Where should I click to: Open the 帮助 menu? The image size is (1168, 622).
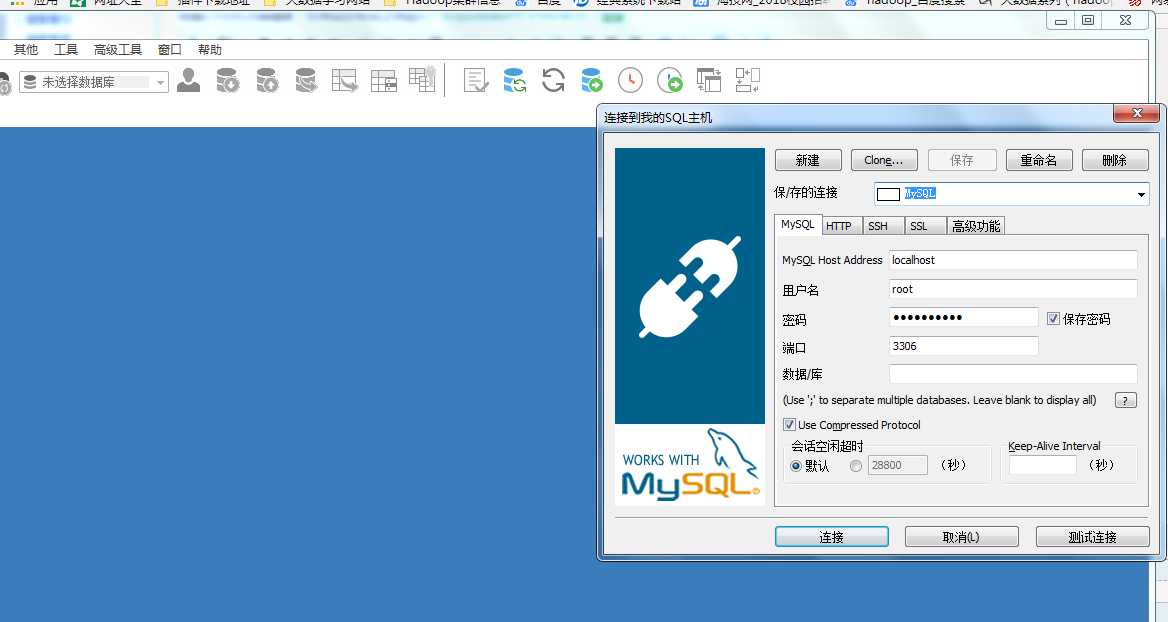(209, 49)
